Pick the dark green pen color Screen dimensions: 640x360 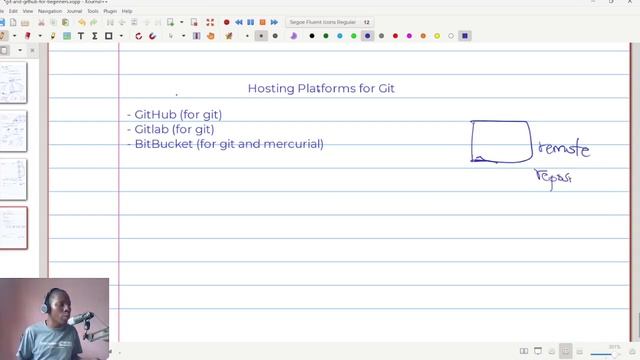pos(326,36)
